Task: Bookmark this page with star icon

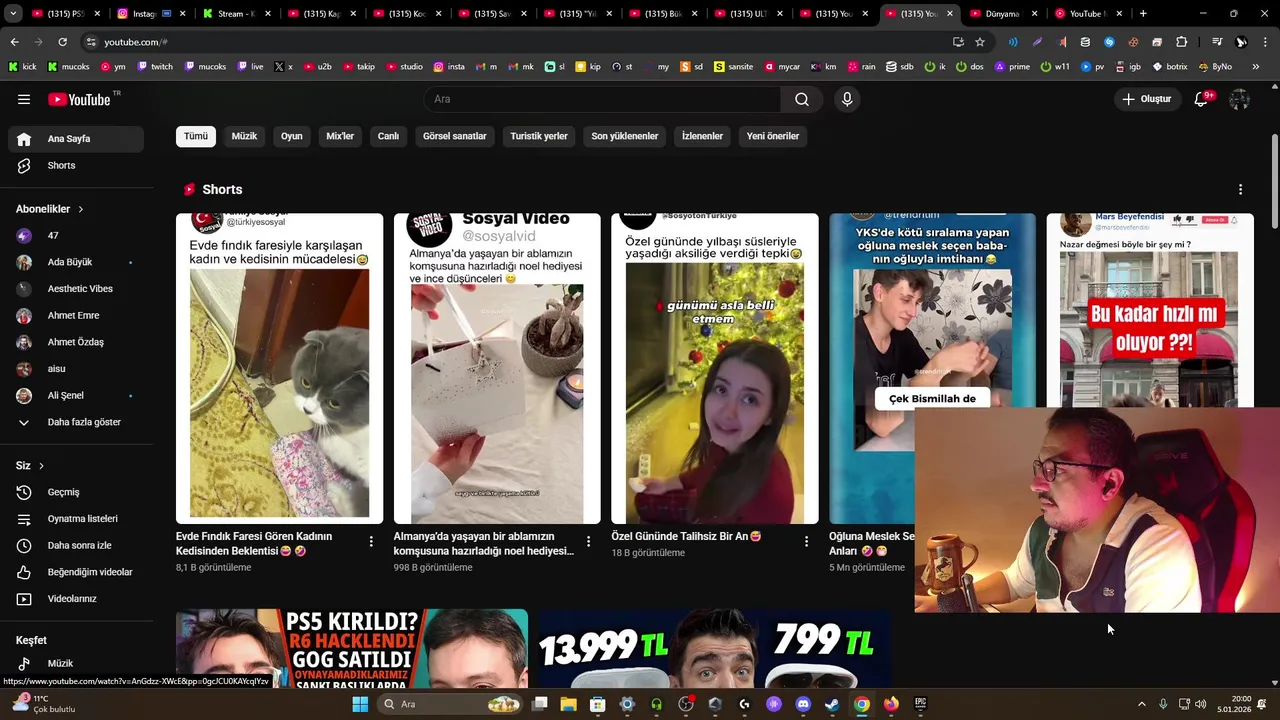Action: tap(980, 42)
